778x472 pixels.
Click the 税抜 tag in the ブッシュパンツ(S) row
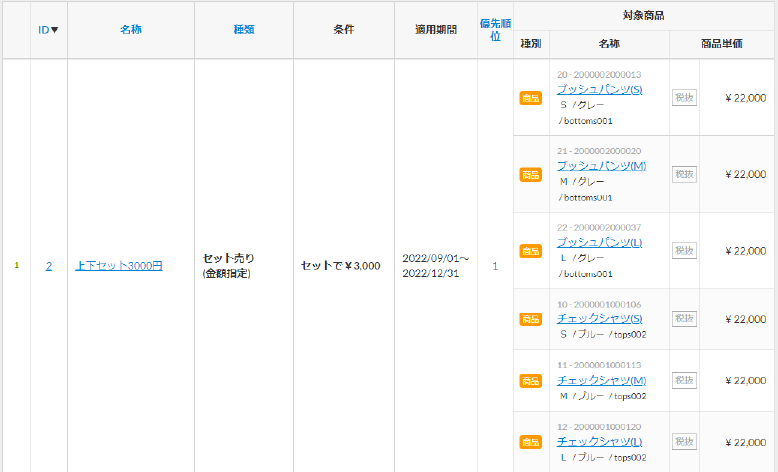[x=684, y=98]
